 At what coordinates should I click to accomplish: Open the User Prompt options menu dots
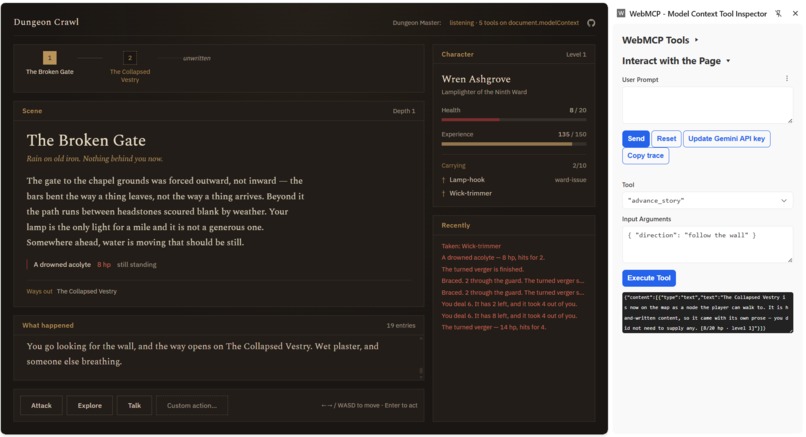786,79
